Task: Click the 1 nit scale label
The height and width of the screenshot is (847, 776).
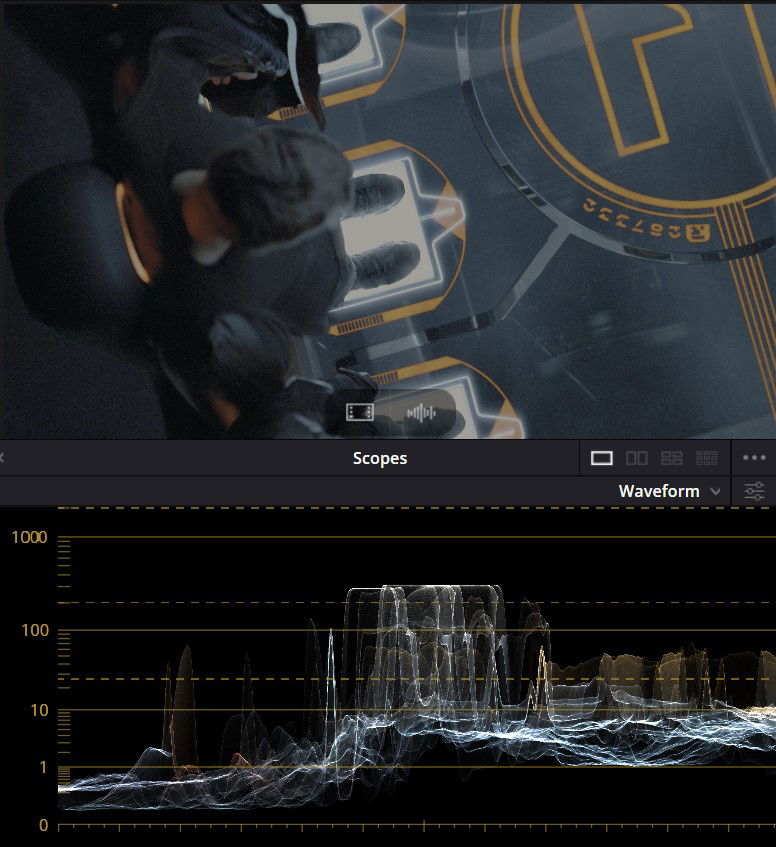Action: click(43, 767)
